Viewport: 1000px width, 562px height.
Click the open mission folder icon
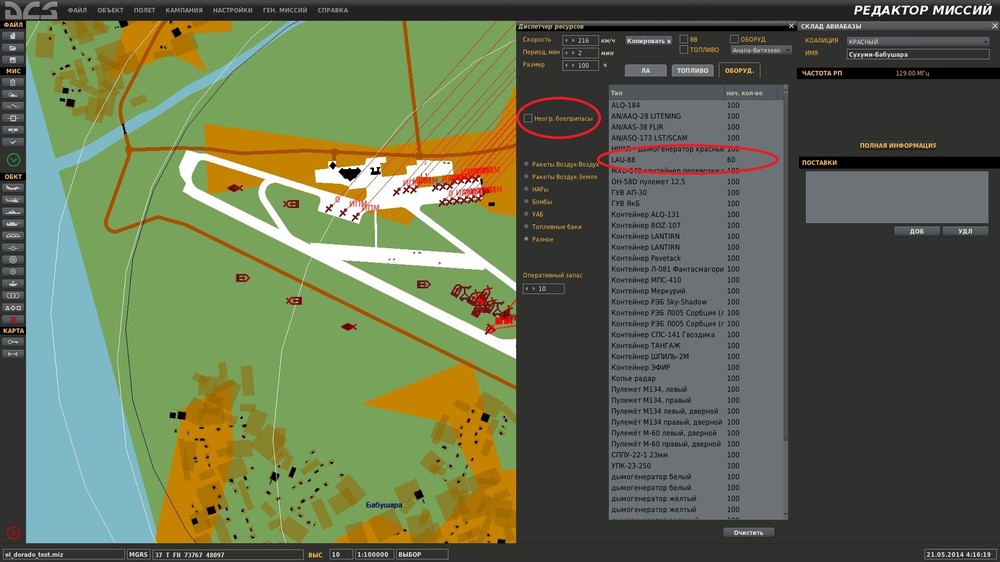[13, 48]
